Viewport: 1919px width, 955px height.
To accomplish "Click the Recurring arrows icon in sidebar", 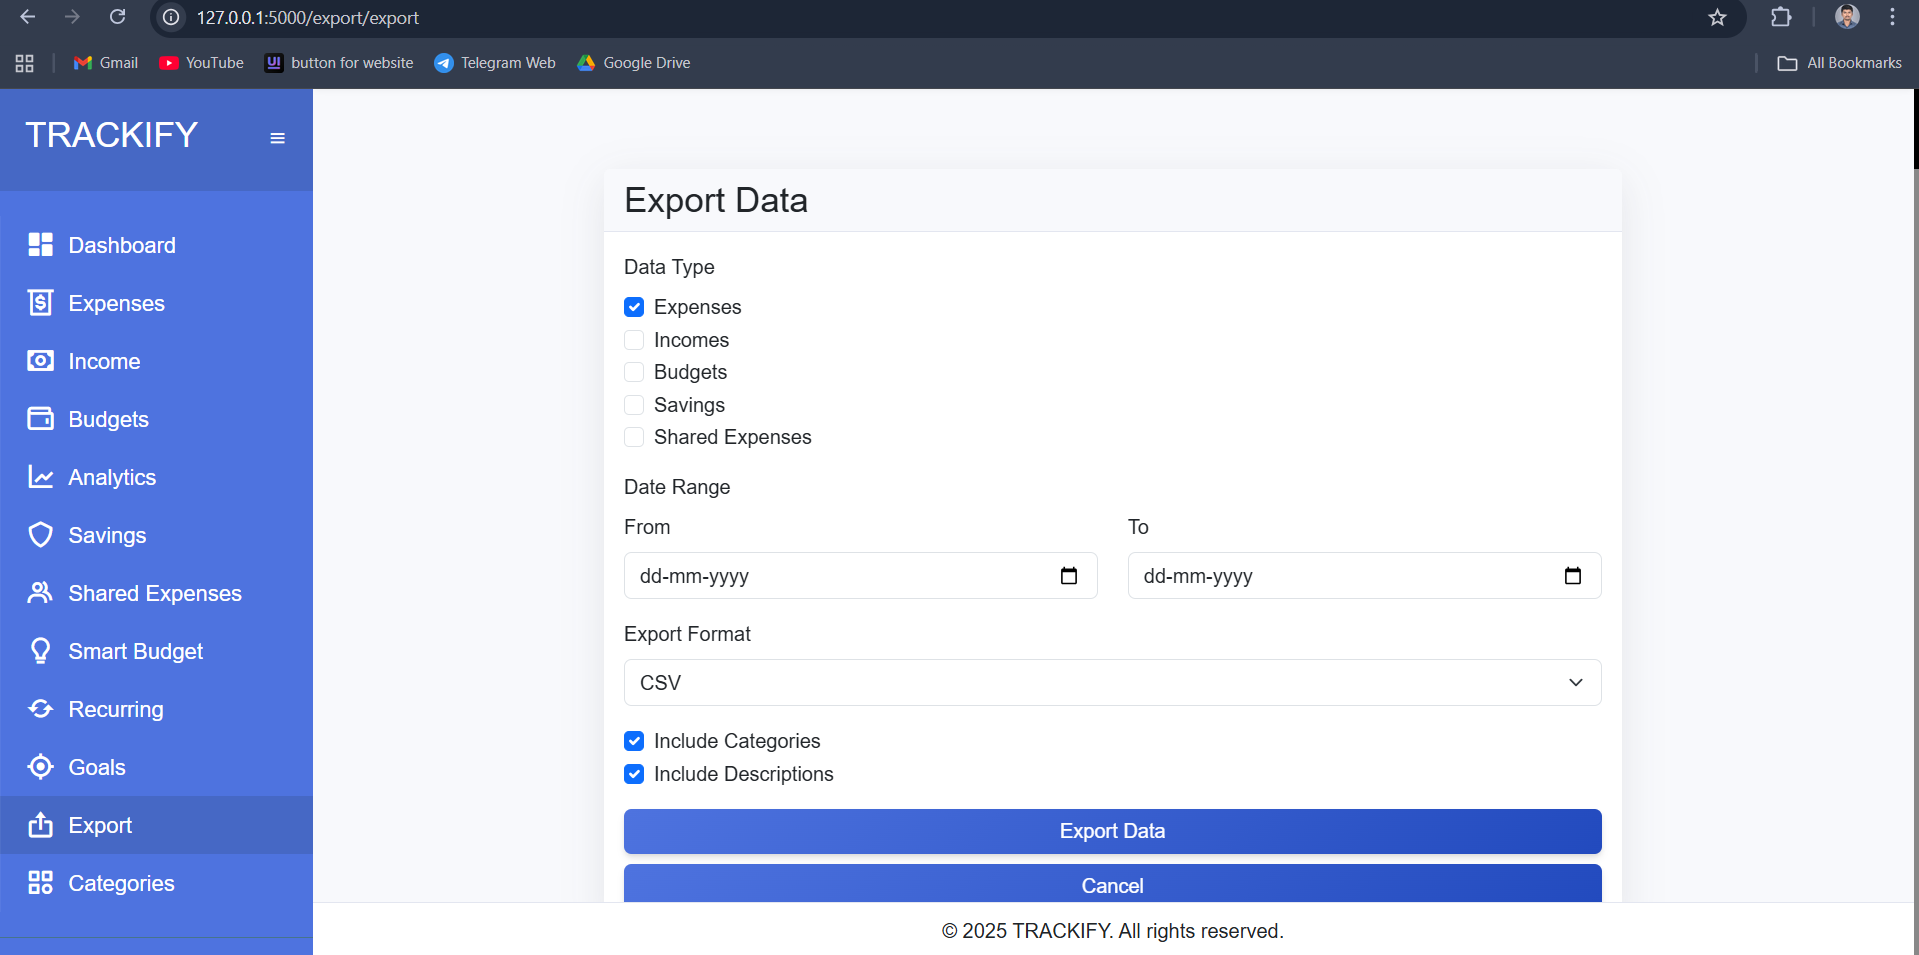I will tap(40, 709).
